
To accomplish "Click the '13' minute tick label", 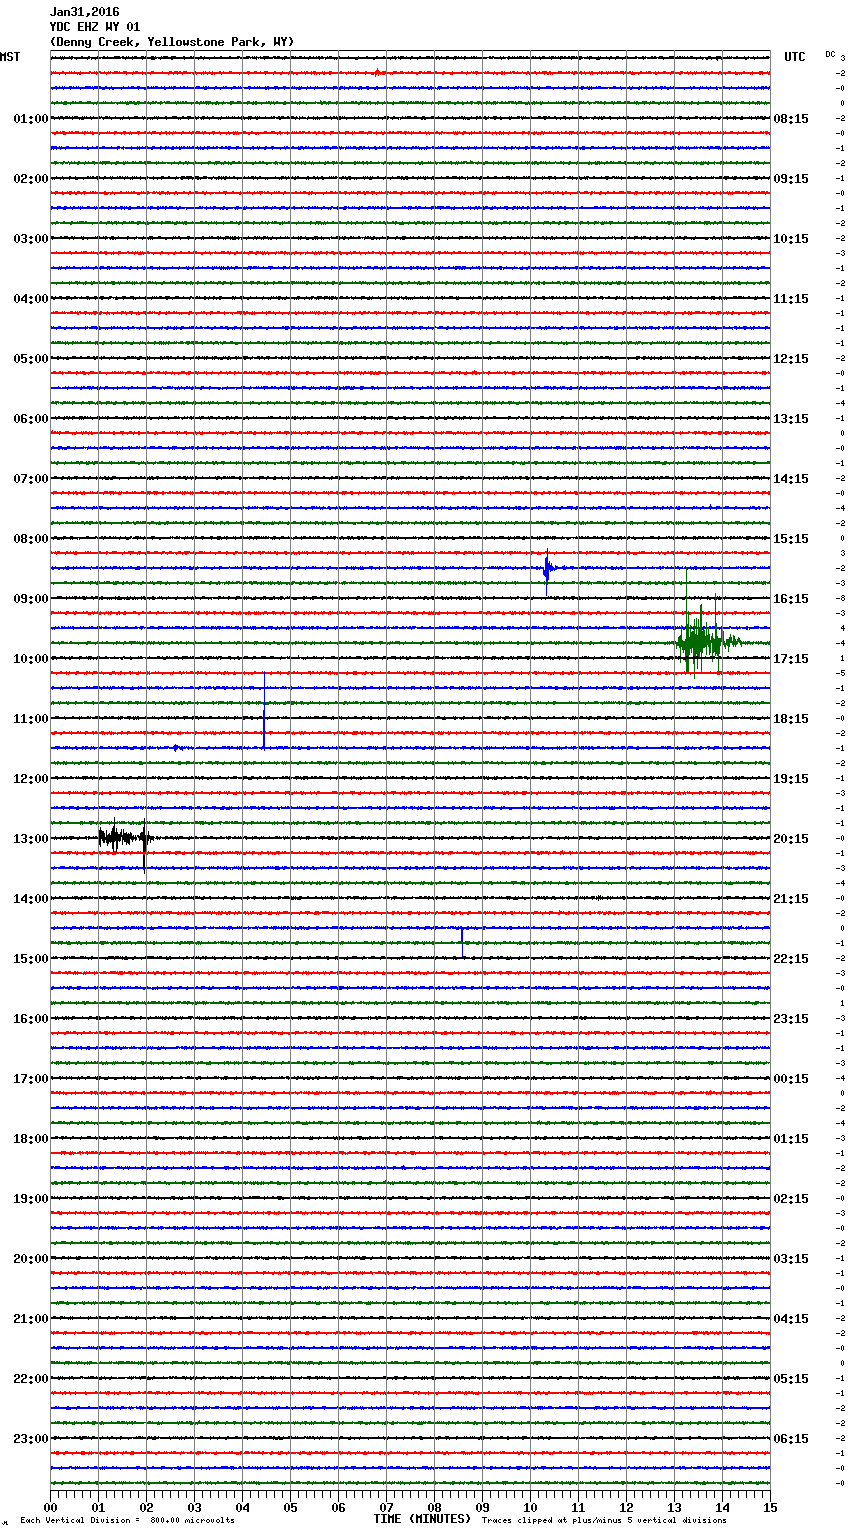I will click(674, 1508).
